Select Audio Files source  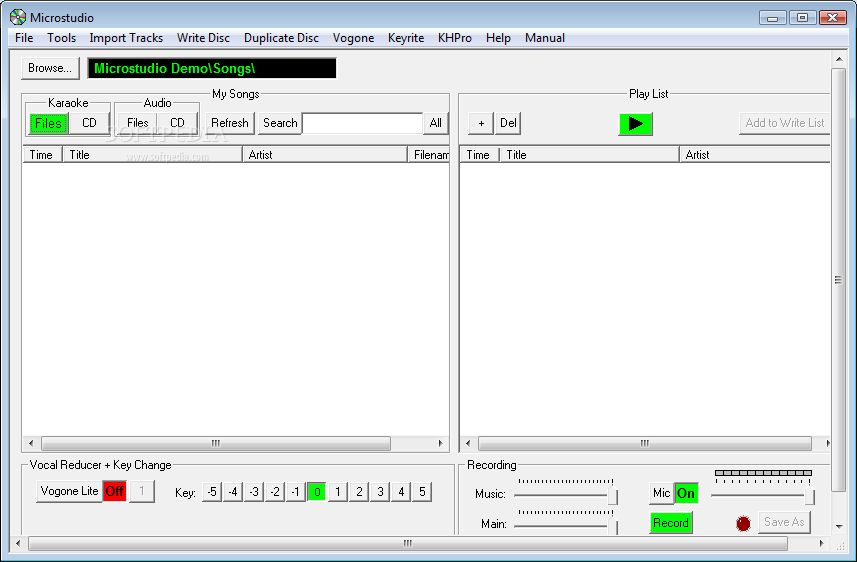click(138, 123)
